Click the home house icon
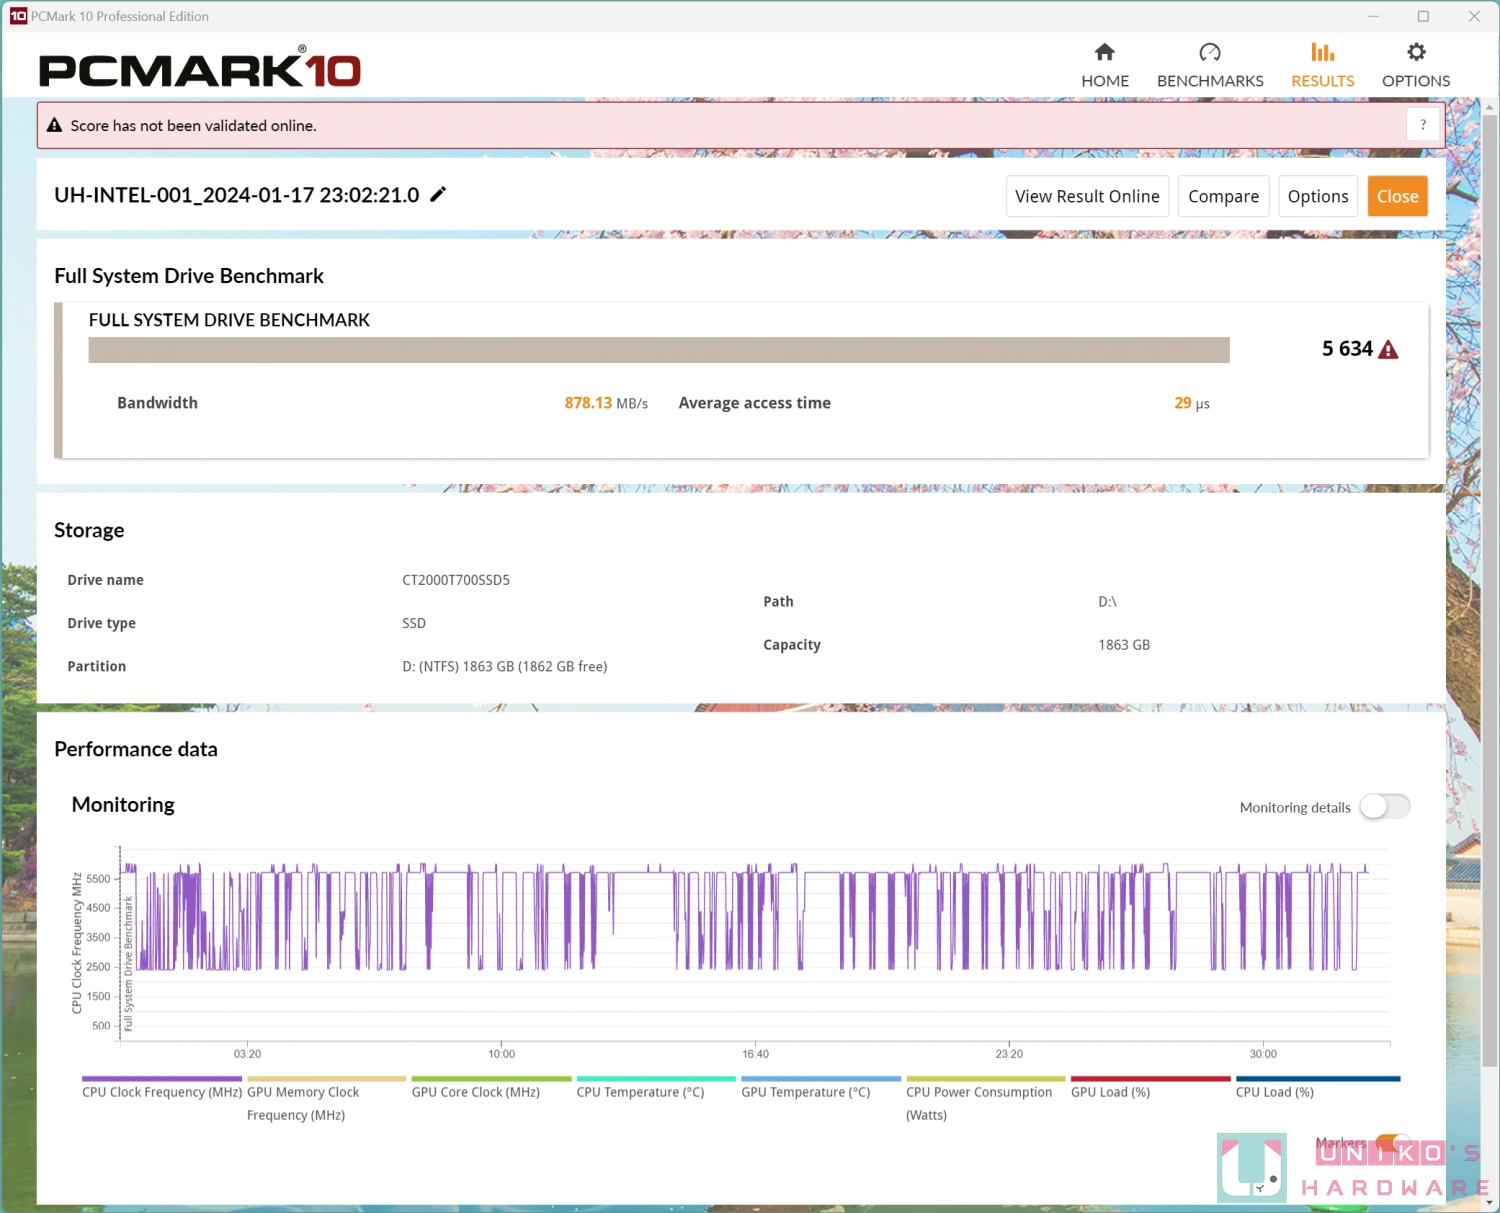 pyautogui.click(x=1104, y=52)
